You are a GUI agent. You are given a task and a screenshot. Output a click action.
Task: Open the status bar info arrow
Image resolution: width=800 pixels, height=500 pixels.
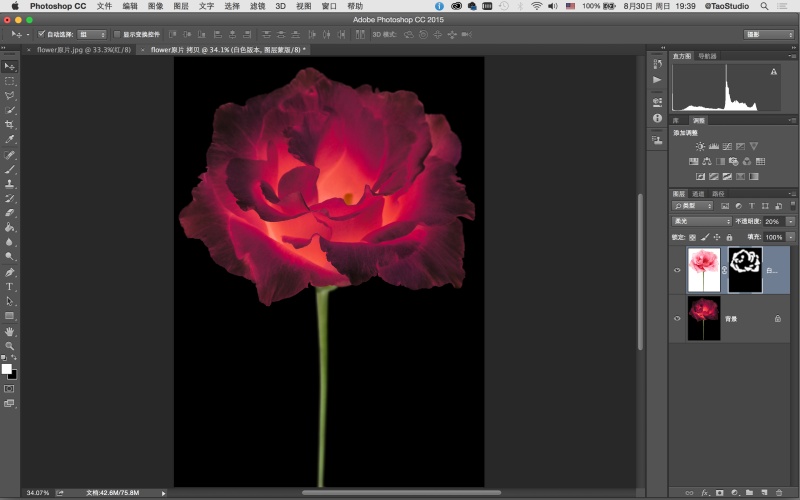coord(163,493)
